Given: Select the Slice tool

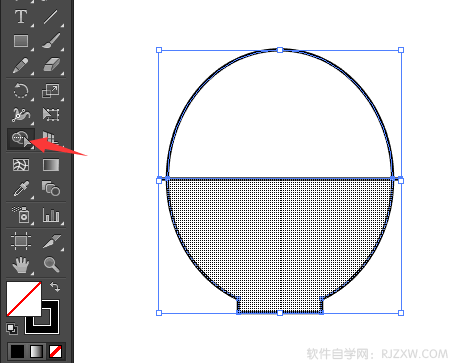Looking at the screenshot, I should (x=52, y=241).
